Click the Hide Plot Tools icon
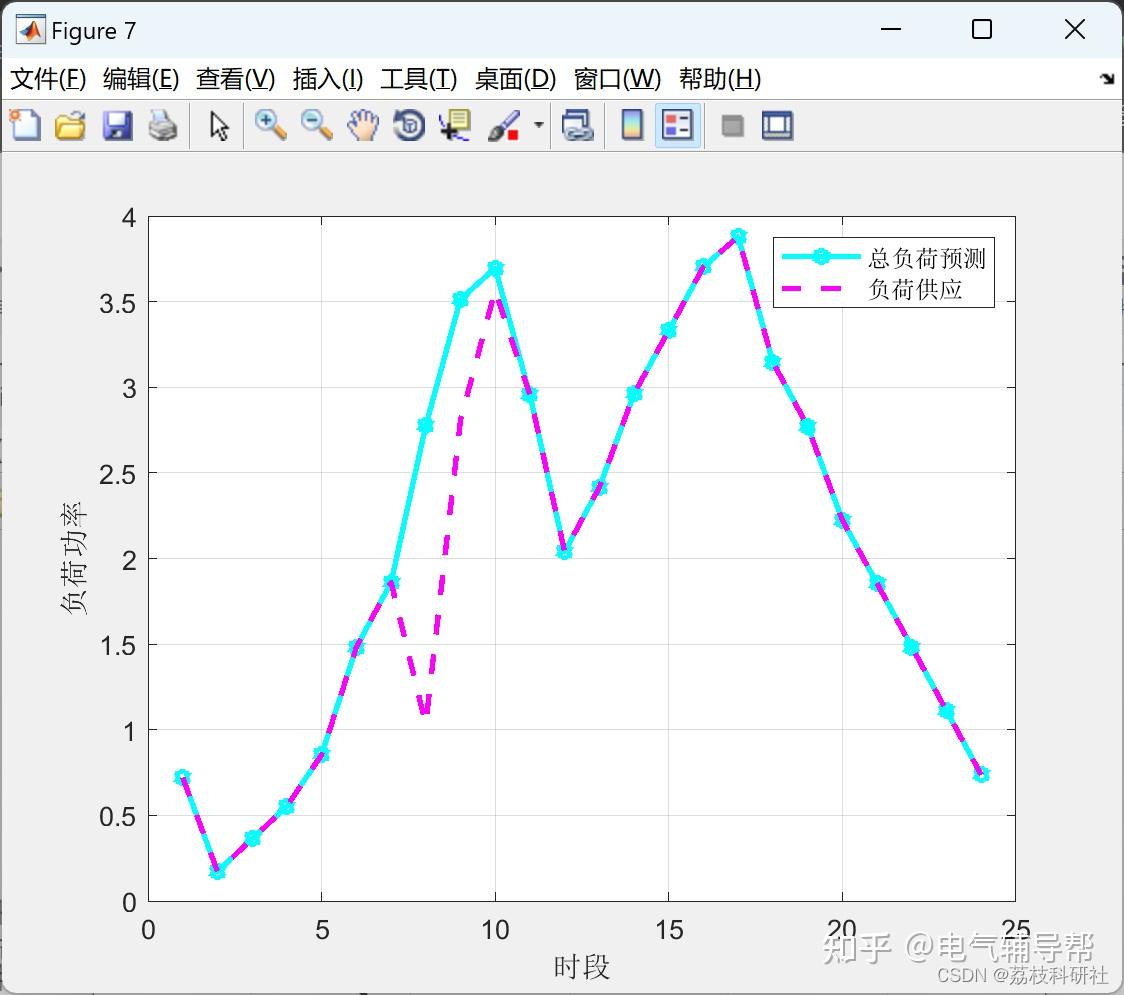 [x=732, y=126]
